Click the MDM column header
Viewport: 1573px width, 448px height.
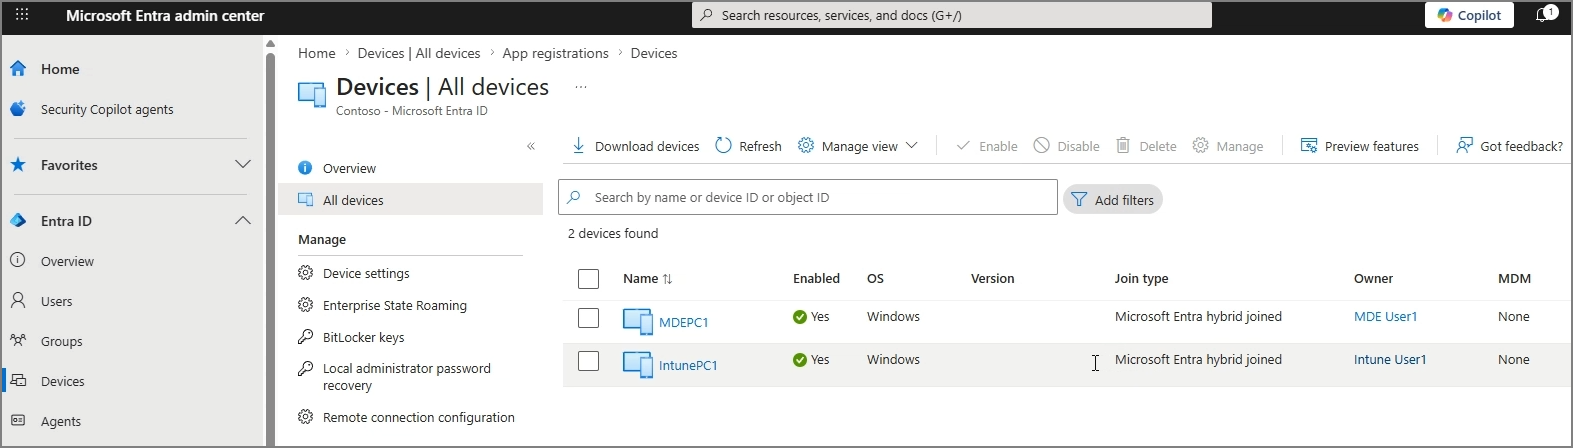click(1514, 279)
